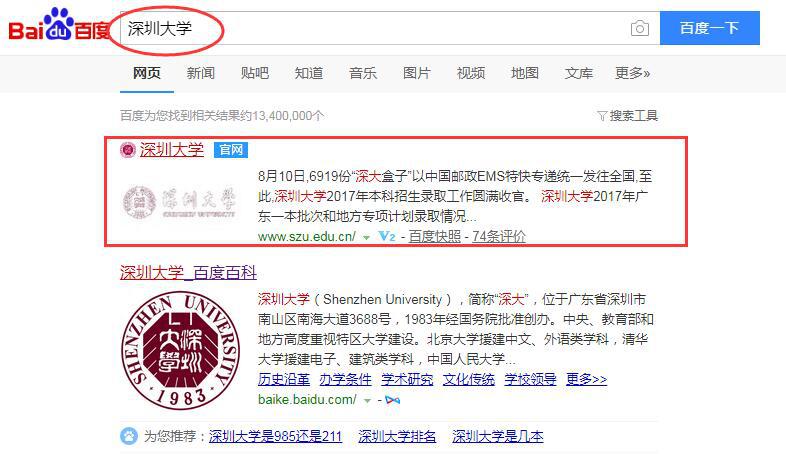Image resolution: width=786 pixels, height=454 pixels.
Task: Select the 地图 map tab
Action: coord(524,73)
